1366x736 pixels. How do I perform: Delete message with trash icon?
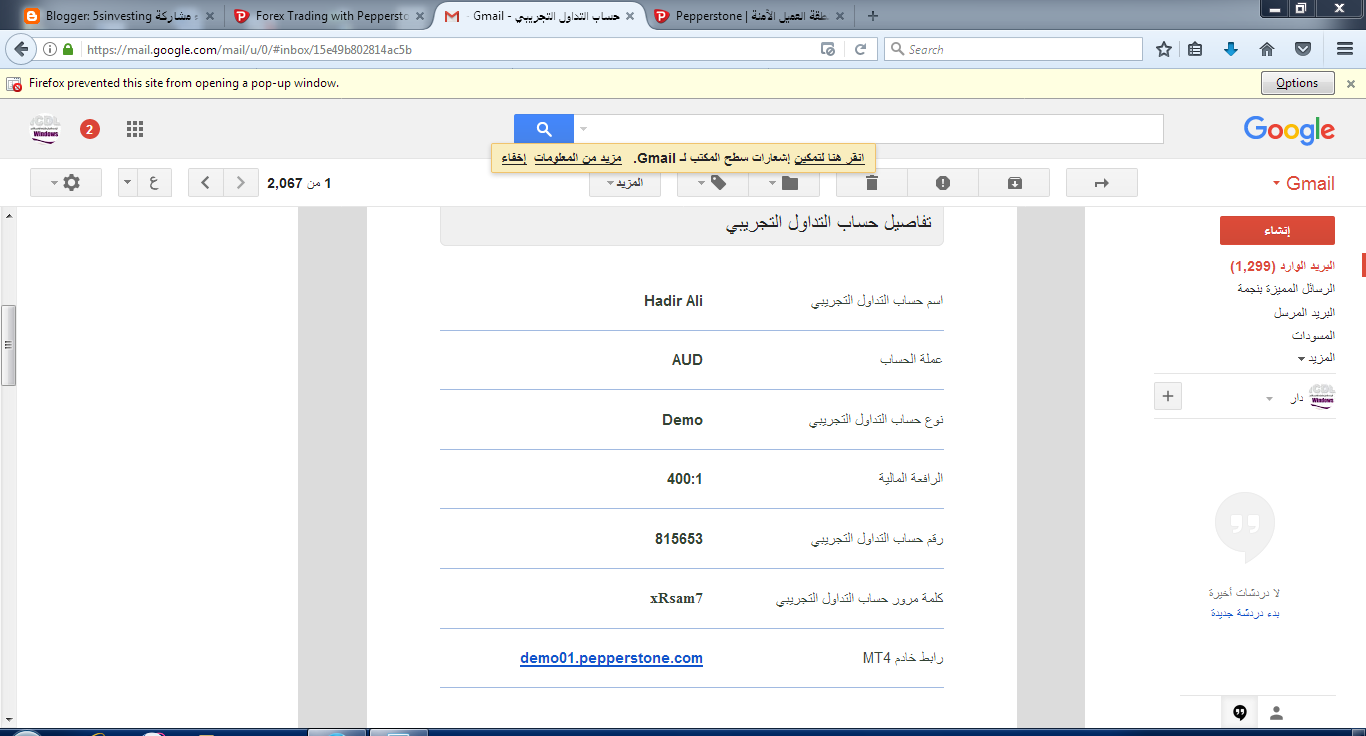click(871, 183)
